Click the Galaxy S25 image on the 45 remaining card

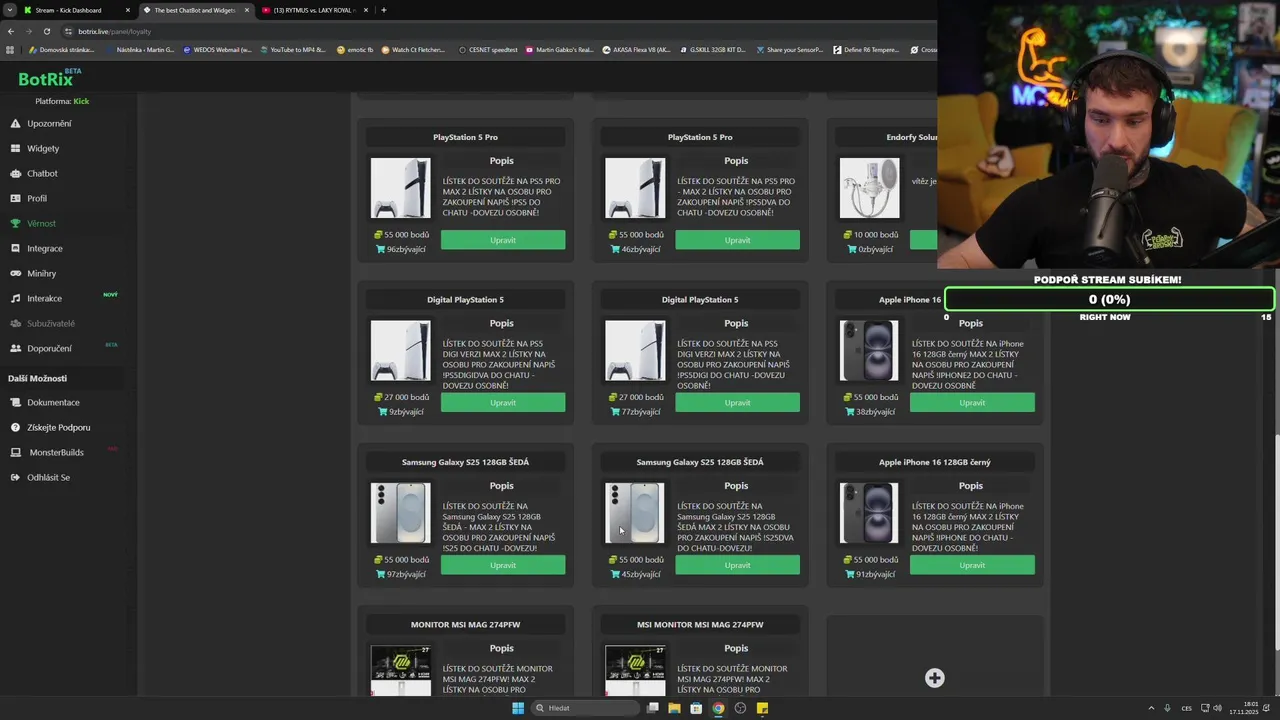click(x=635, y=513)
